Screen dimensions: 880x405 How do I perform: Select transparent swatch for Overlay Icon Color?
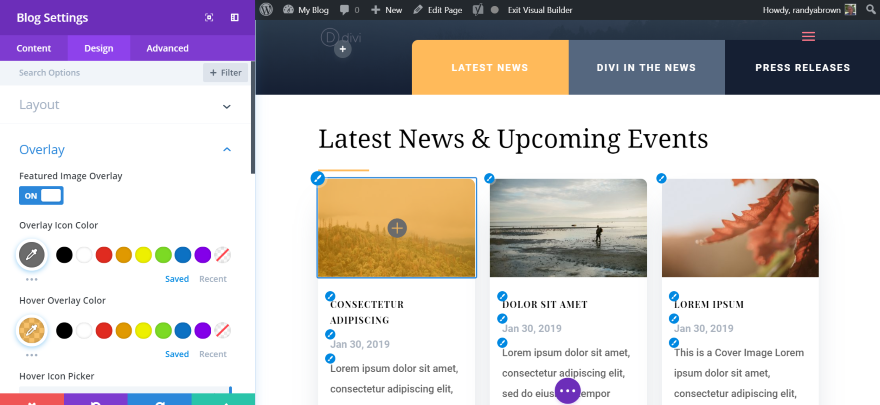tap(223, 255)
